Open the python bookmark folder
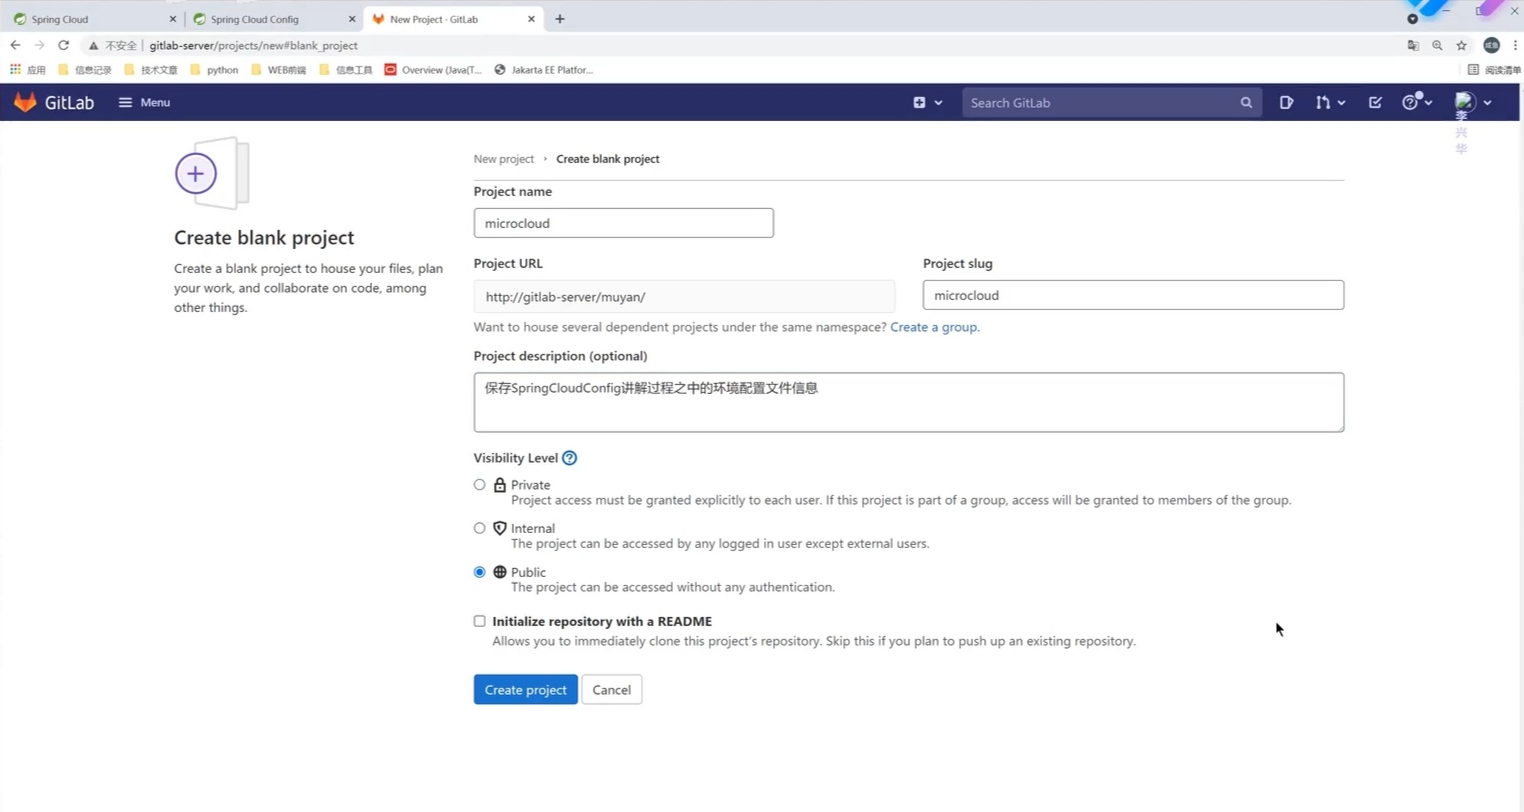This screenshot has width=1524, height=812. click(214, 70)
